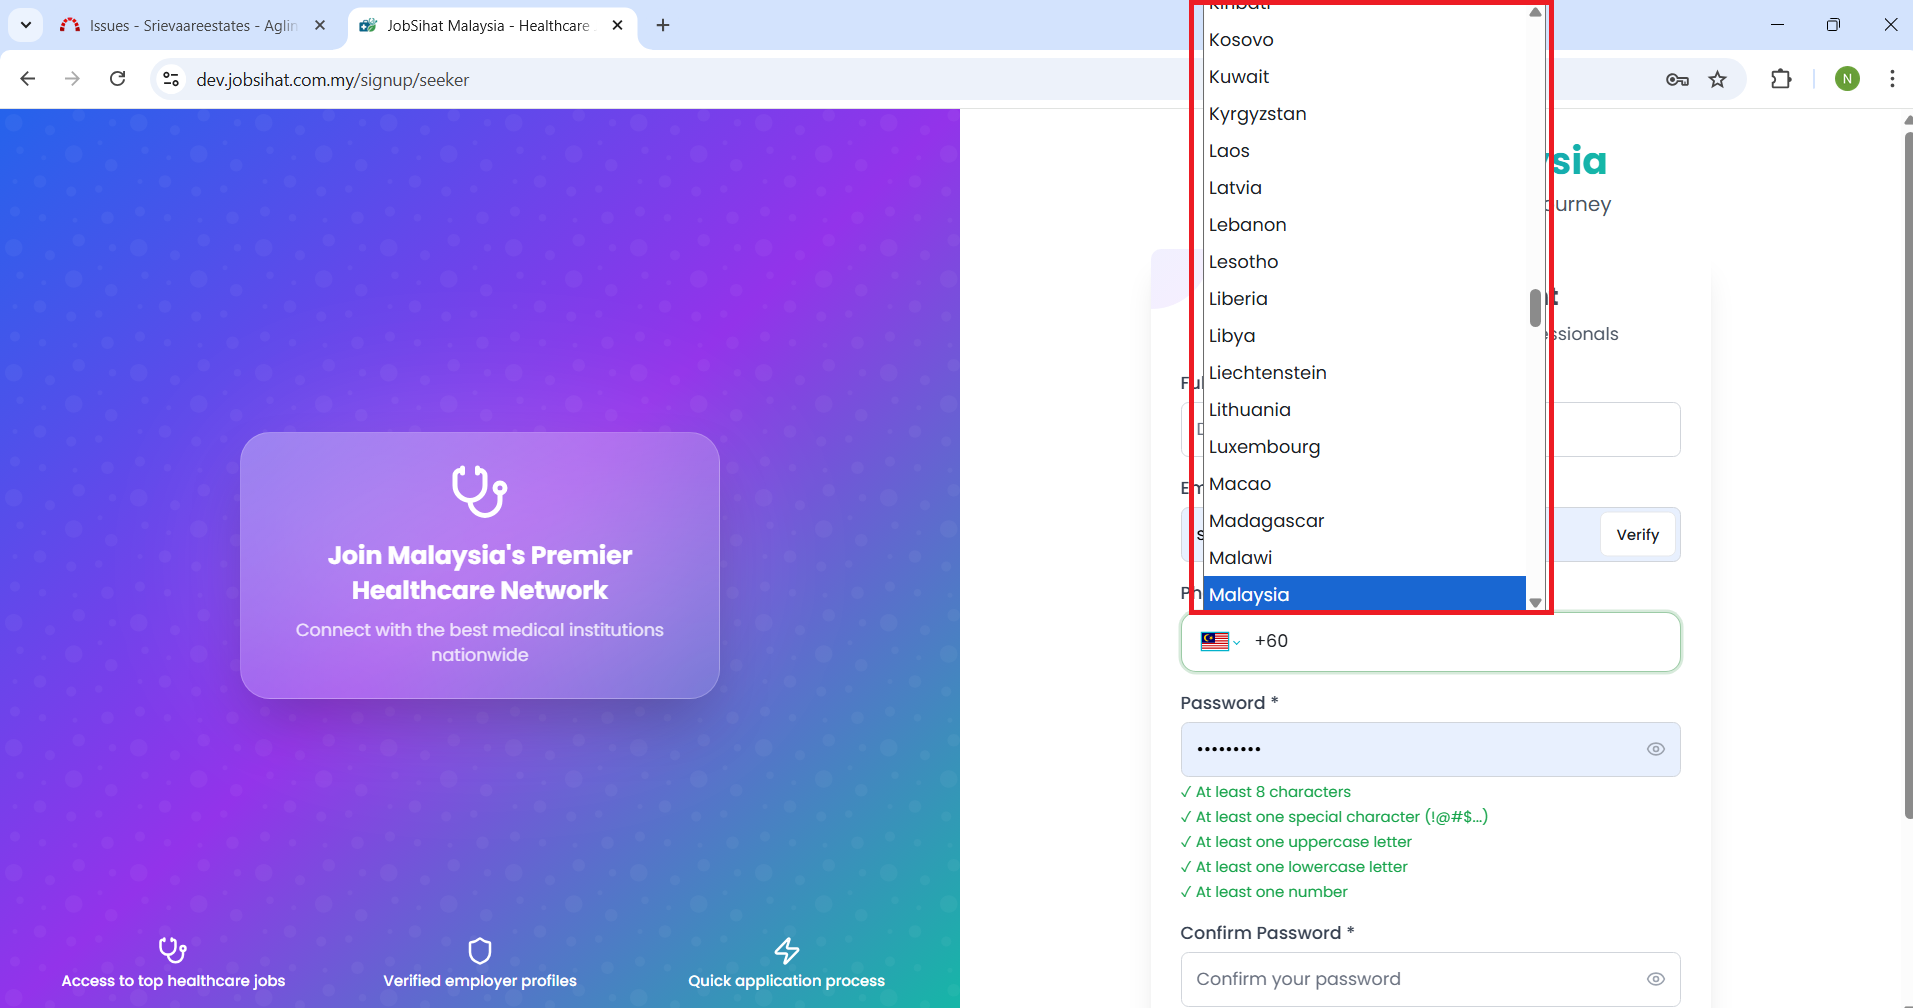The image size is (1913, 1008).
Task: Click the browser back arrow
Action: [x=28, y=79]
